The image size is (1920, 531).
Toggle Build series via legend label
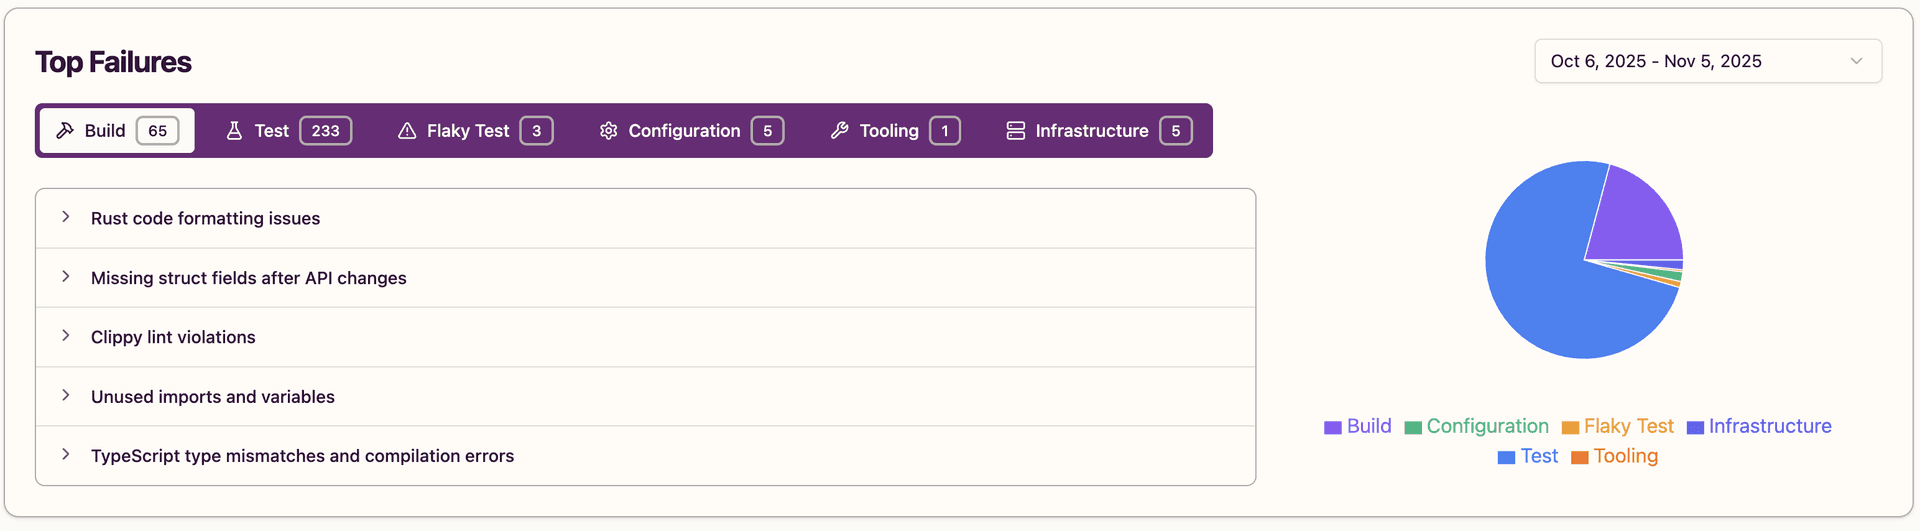pos(1369,426)
